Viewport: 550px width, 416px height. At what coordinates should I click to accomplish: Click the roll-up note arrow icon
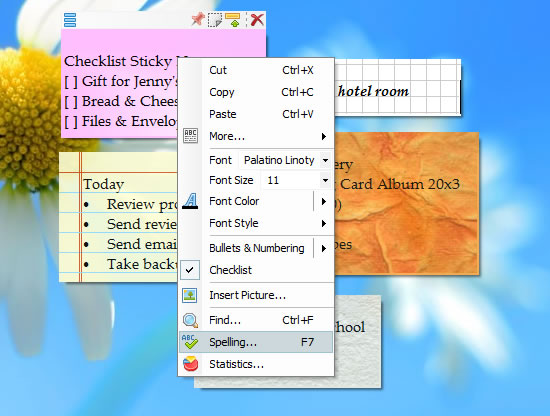click(x=233, y=20)
